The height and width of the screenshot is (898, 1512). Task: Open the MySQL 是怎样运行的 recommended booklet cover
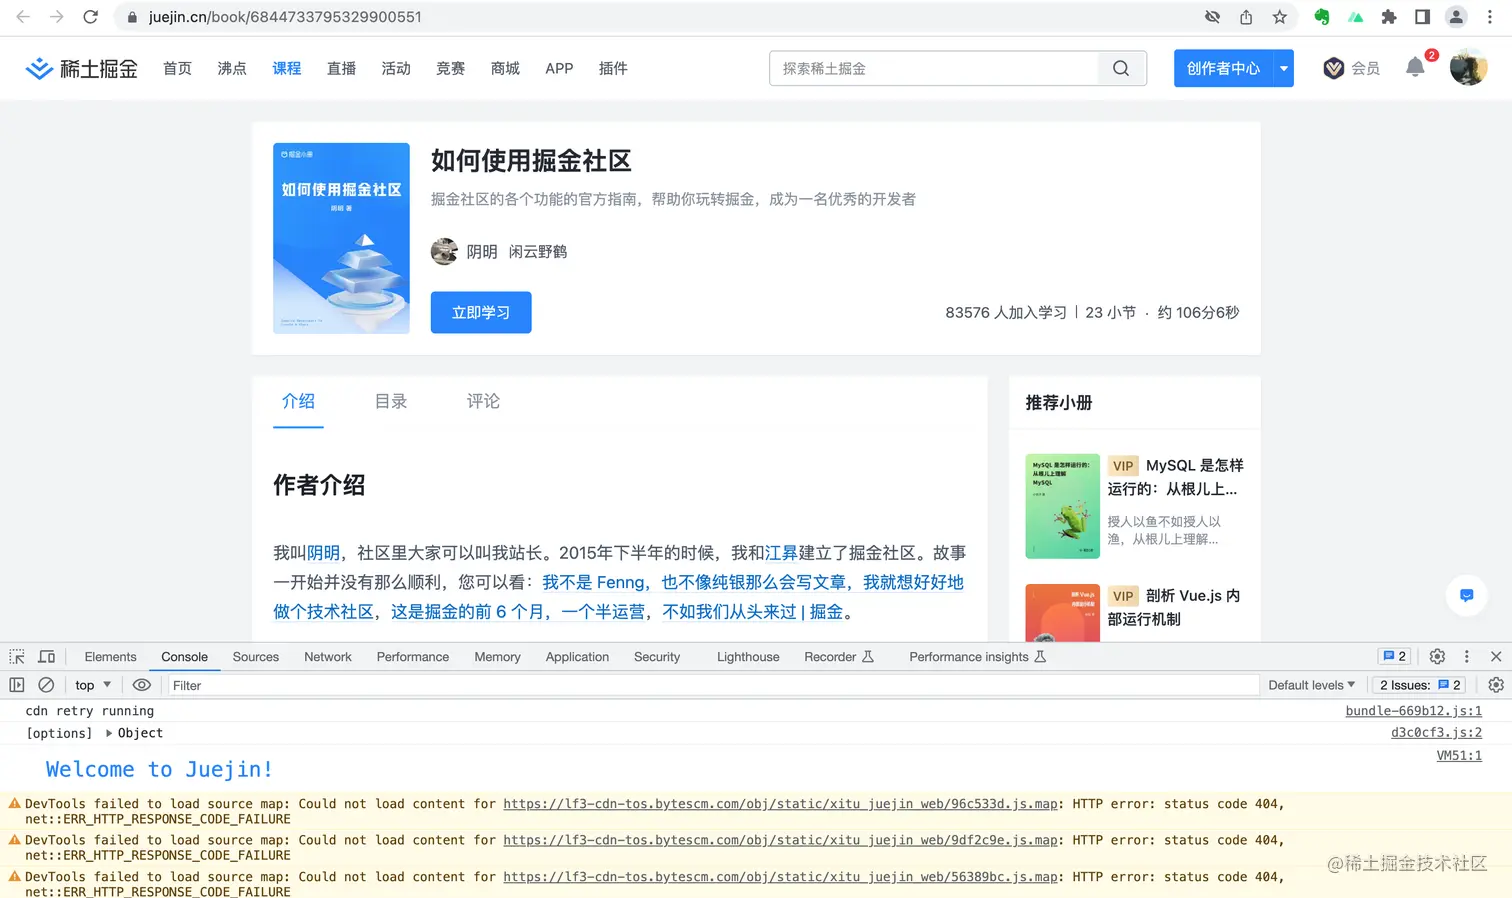pyautogui.click(x=1063, y=506)
